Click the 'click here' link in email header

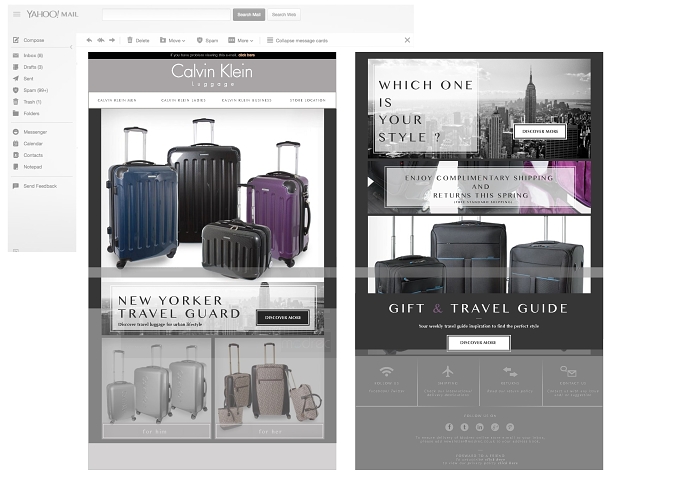click(x=246, y=55)
